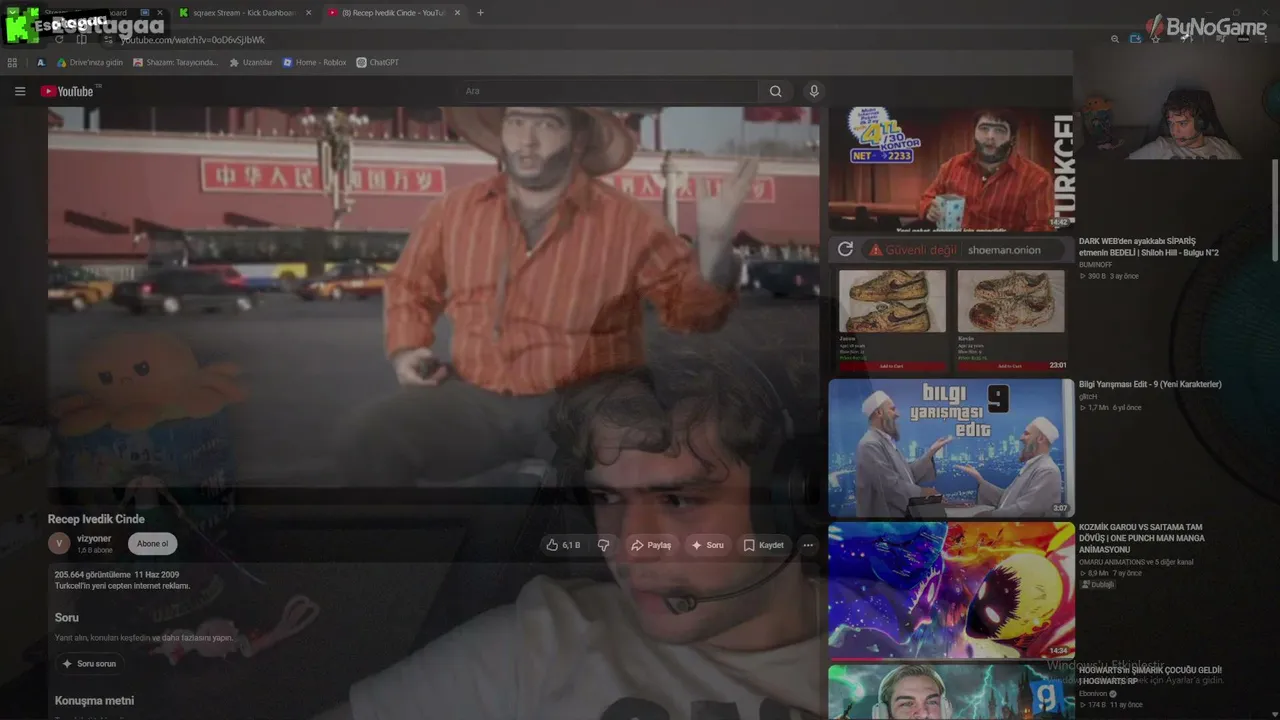Open the vizyoner channel avatar
This screenshot has width=1280, height=720.
click(x=59, y=543)
